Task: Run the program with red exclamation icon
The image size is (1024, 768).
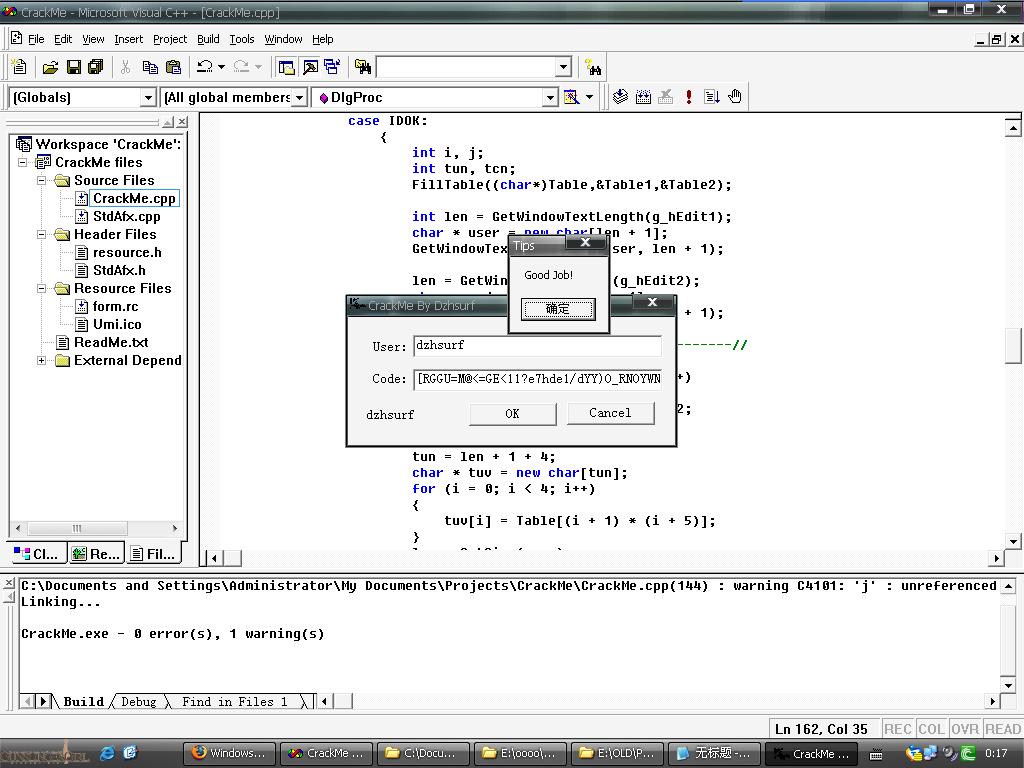Action: tap(689, 97)
